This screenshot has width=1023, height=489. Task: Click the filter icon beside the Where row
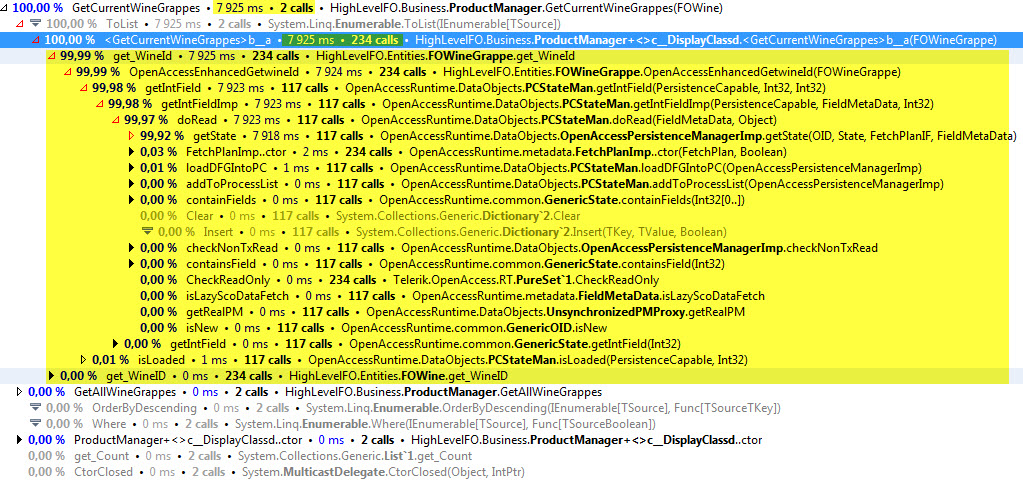point(35,424)
